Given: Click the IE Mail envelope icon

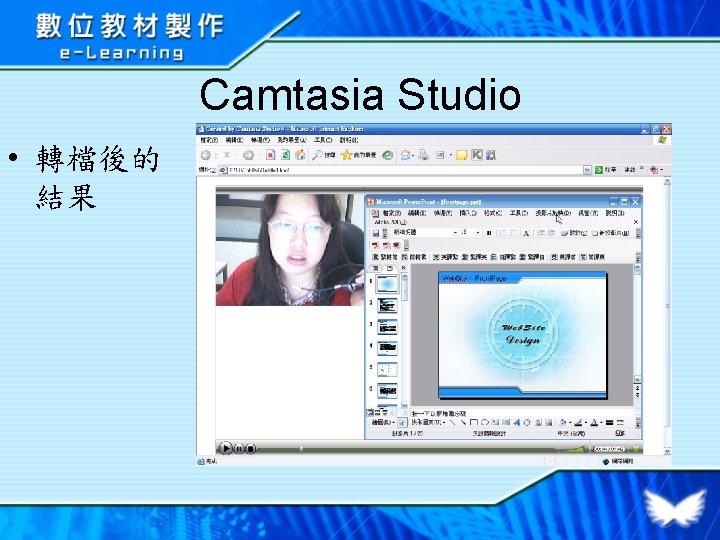Looking at the screenshot, I should 405,155.
